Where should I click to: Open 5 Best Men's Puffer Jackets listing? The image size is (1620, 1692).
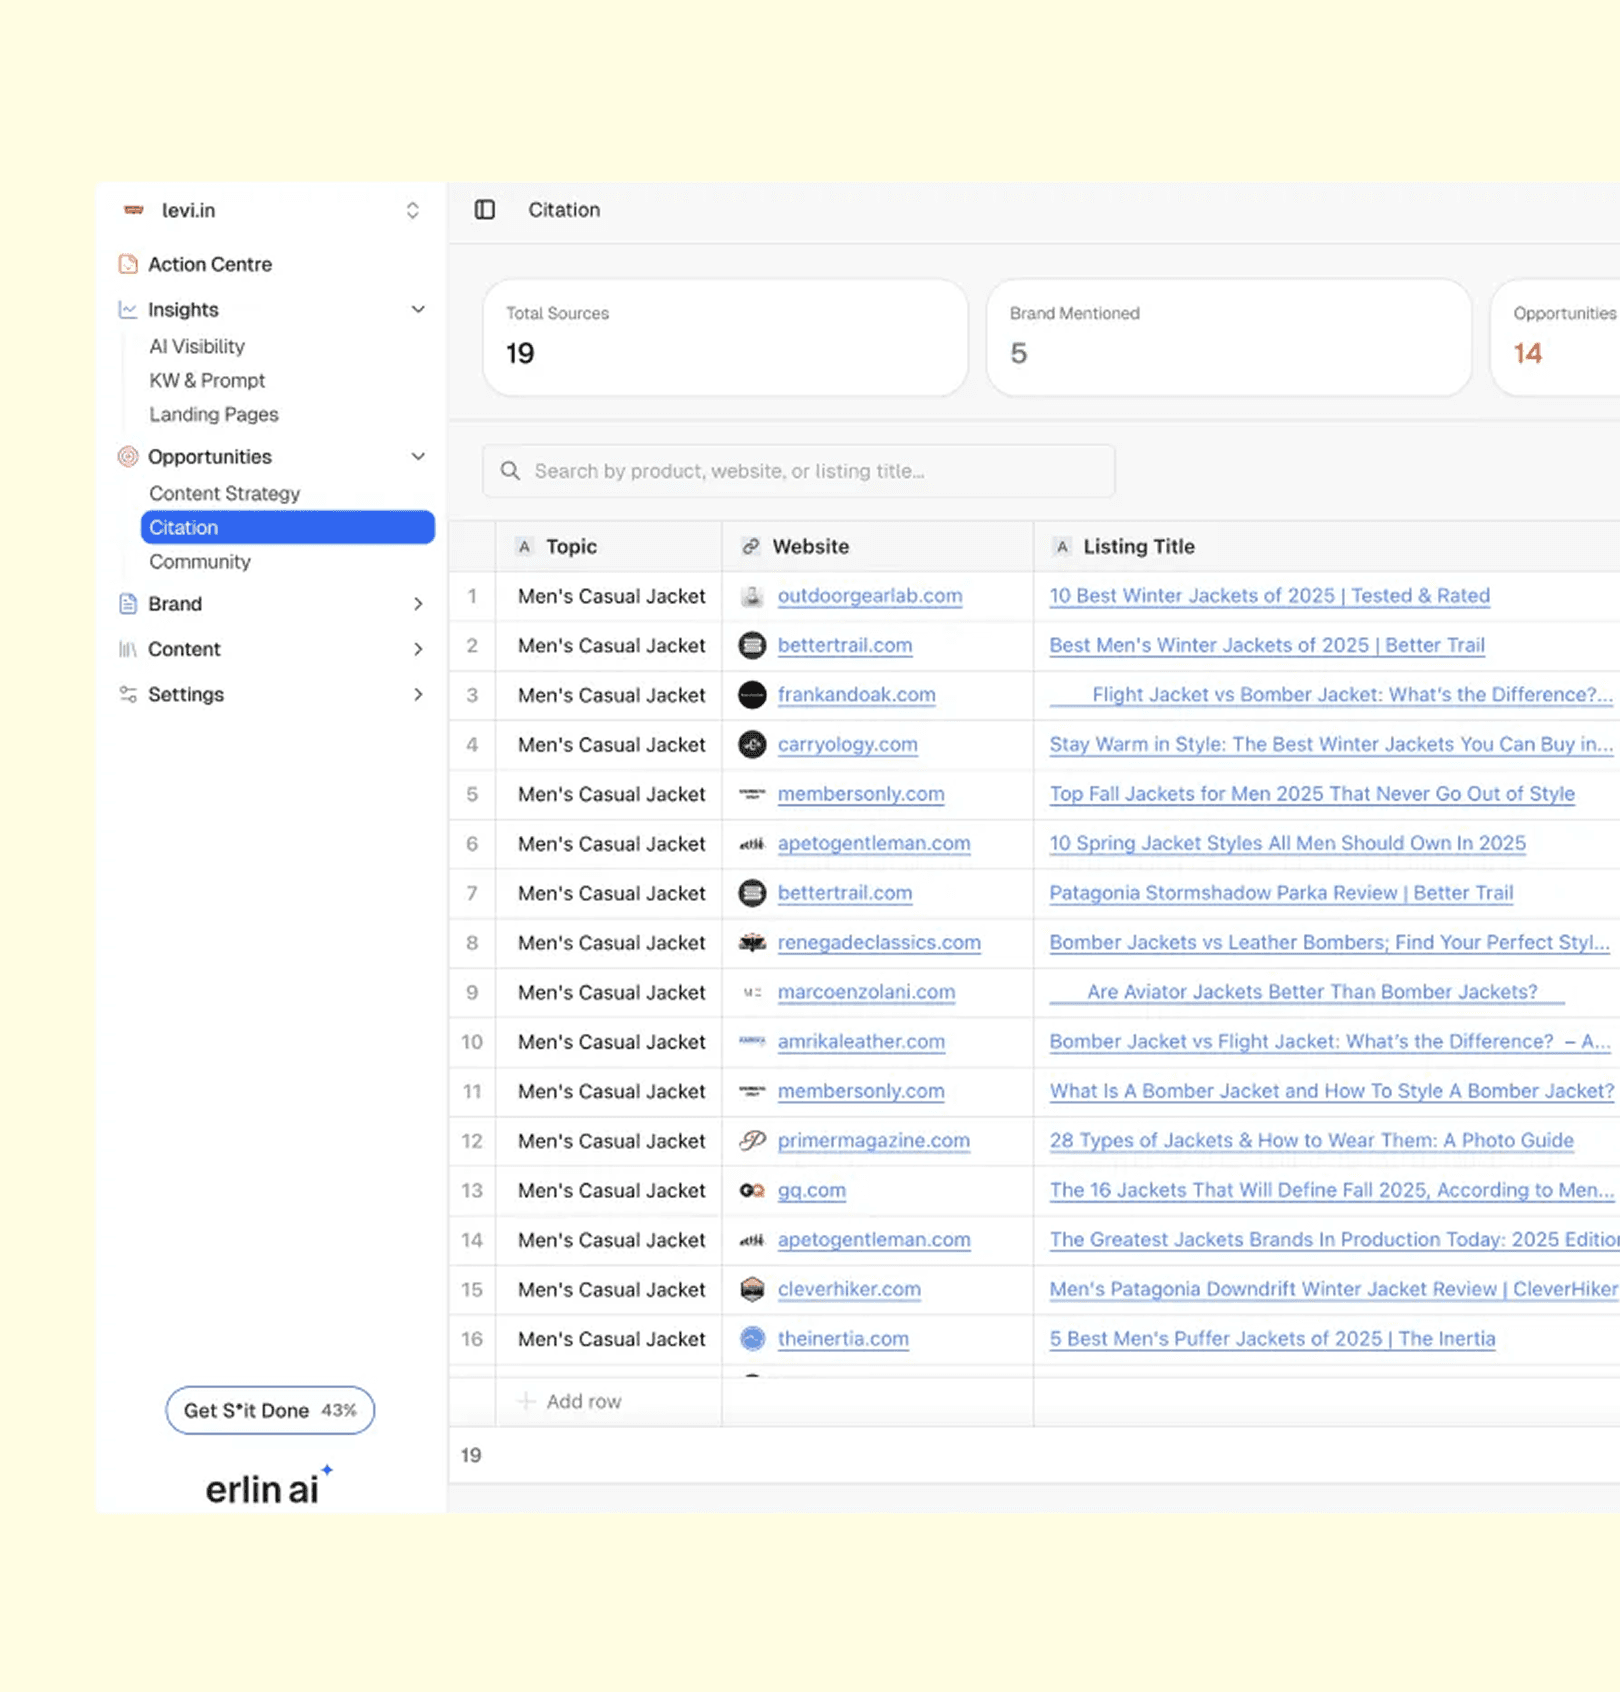1272,1339
